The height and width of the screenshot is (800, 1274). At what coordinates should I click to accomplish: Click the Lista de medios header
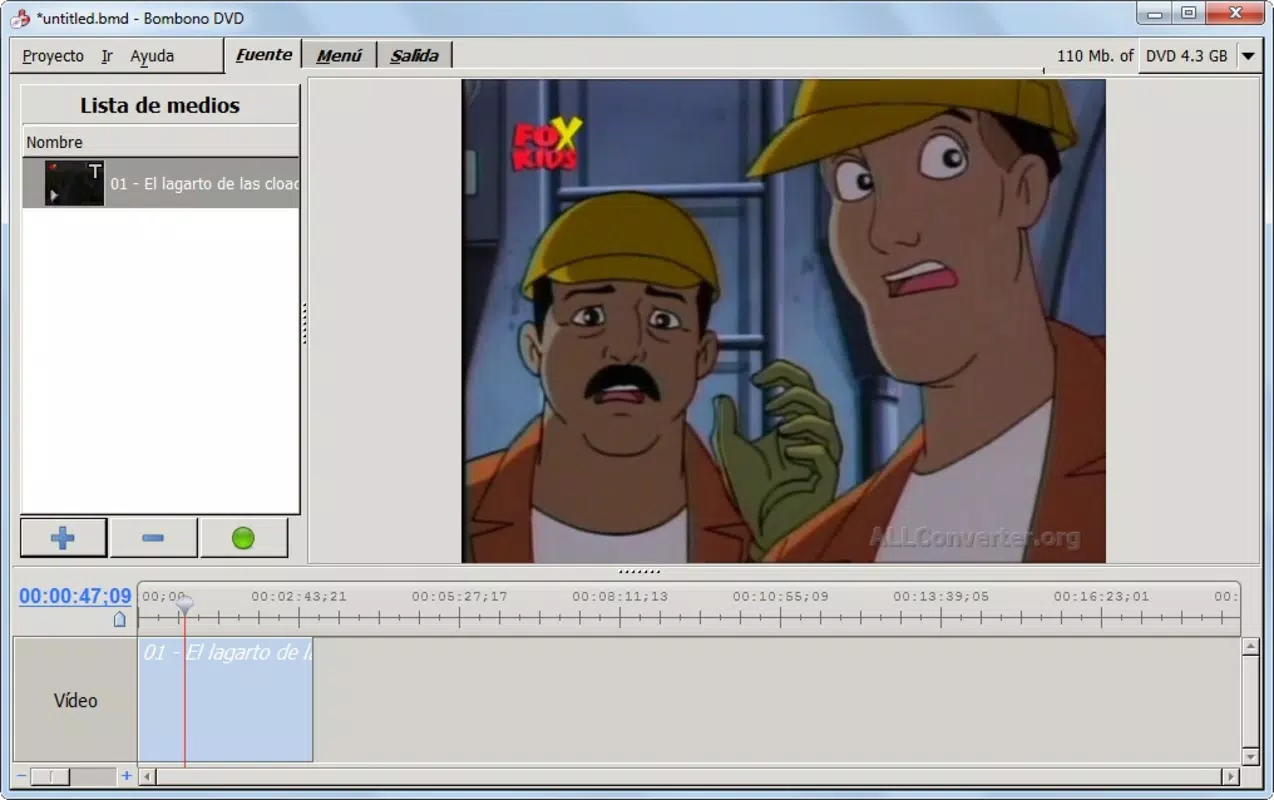tap(160, 105)
